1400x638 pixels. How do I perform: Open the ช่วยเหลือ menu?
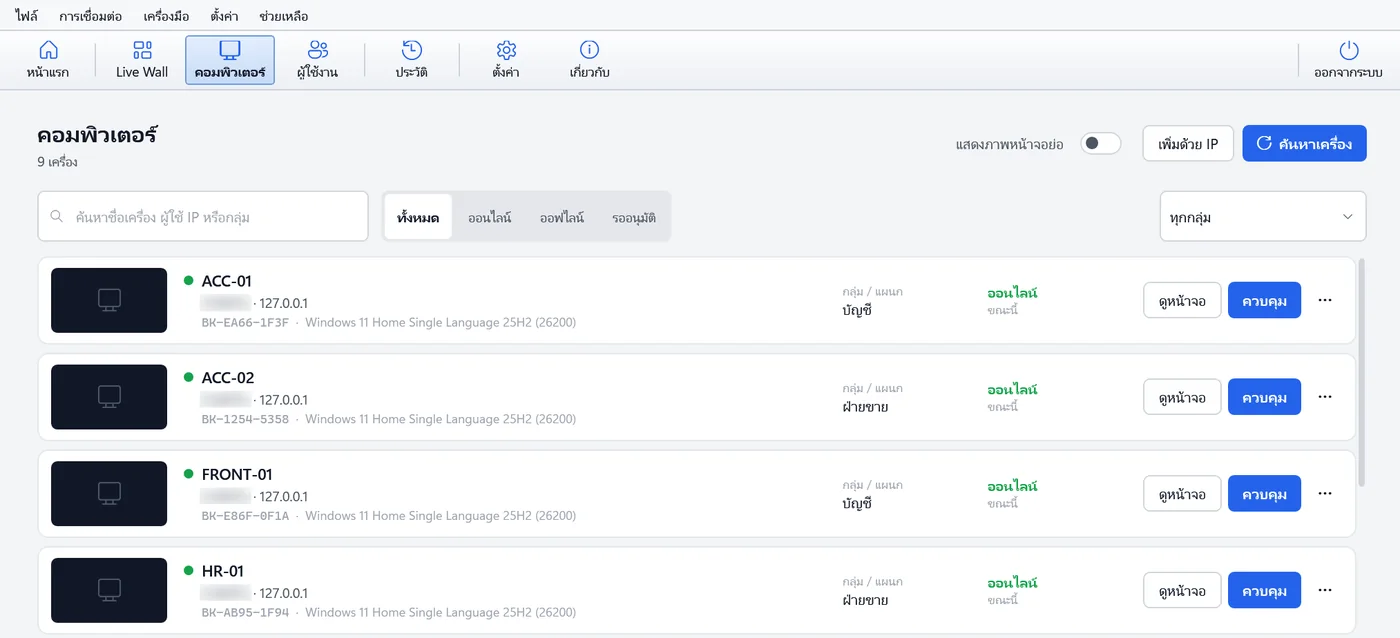(283, 16)
